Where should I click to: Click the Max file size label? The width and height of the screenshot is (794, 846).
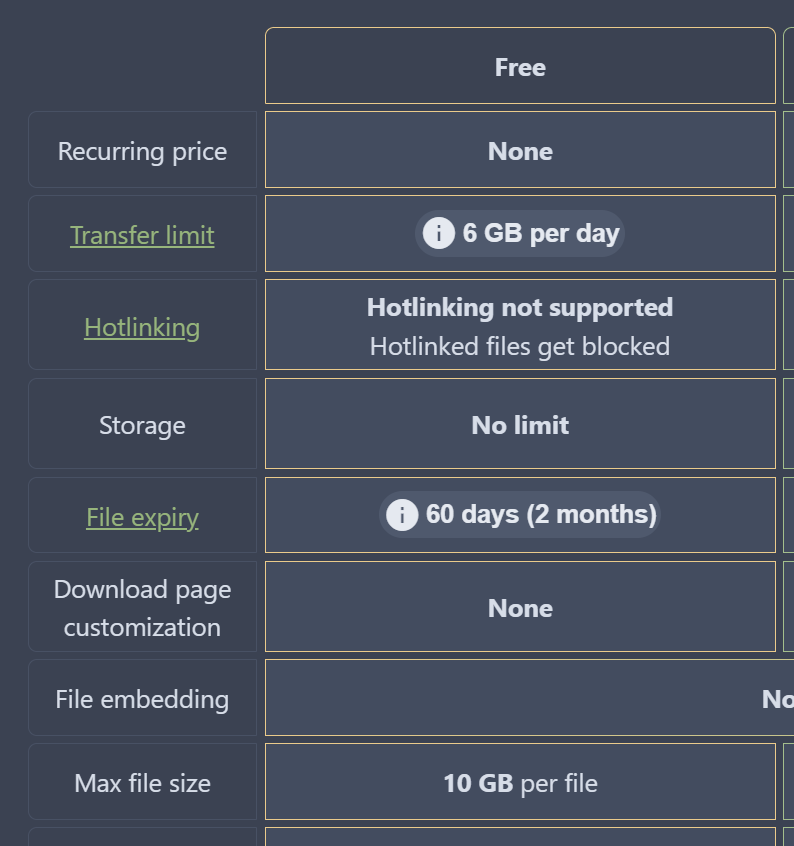pos(142,783)
